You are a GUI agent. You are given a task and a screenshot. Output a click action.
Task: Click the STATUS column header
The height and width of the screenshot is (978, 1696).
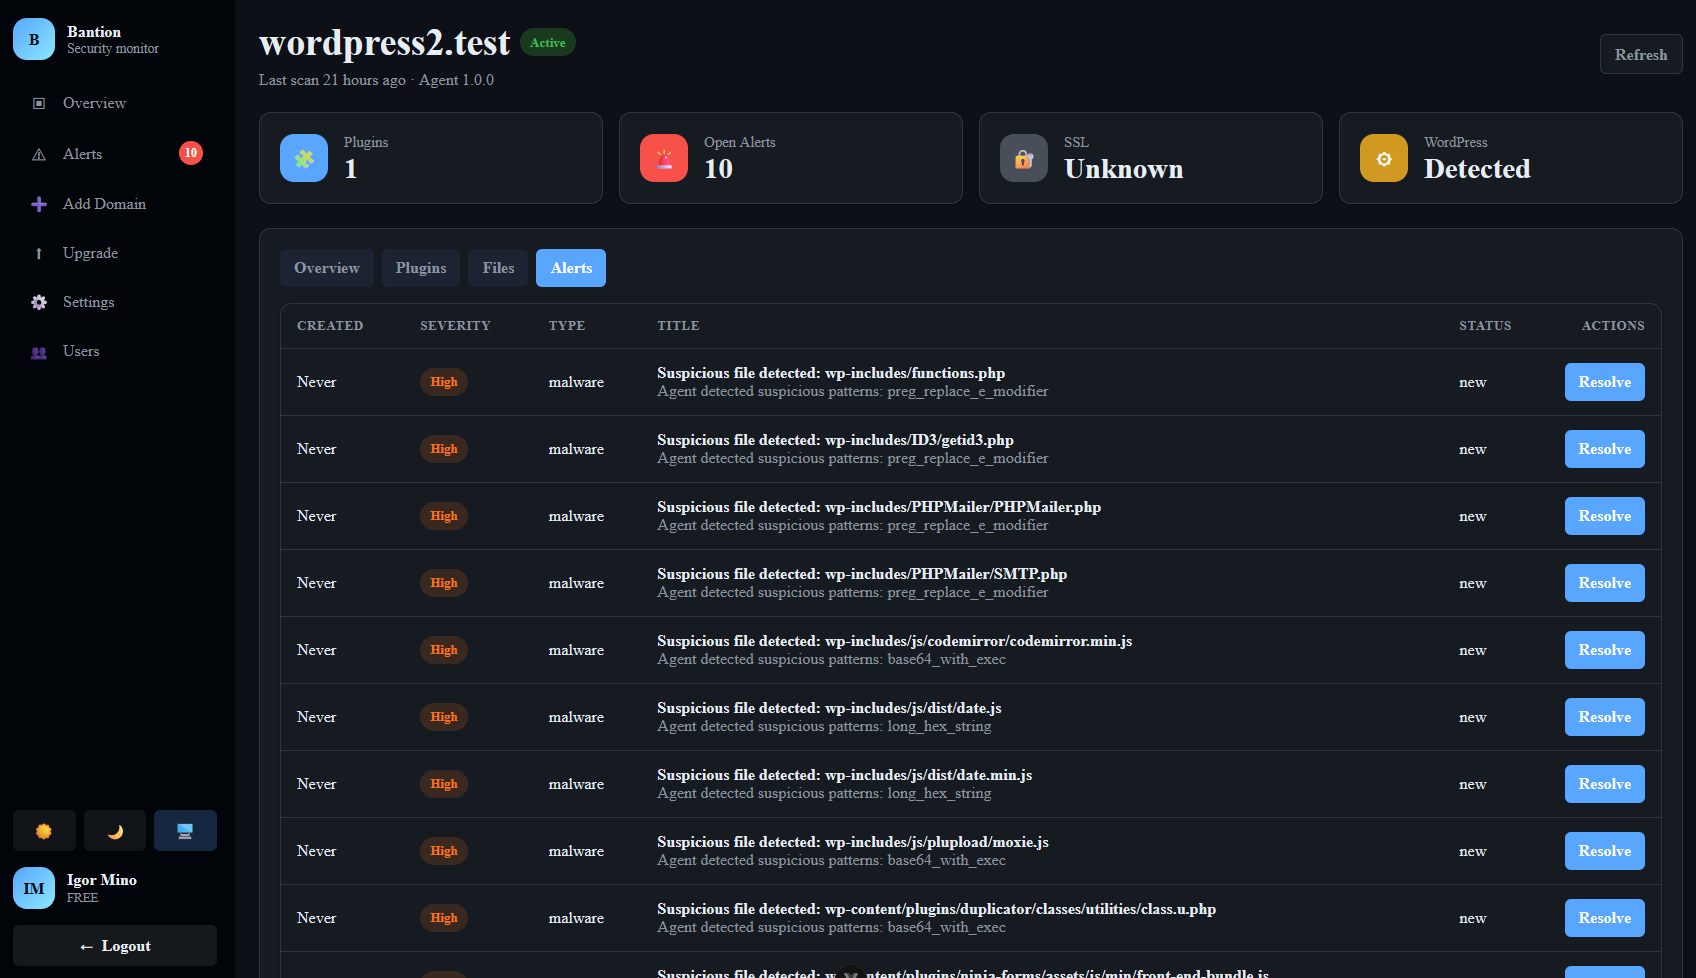click(1485, 326)
